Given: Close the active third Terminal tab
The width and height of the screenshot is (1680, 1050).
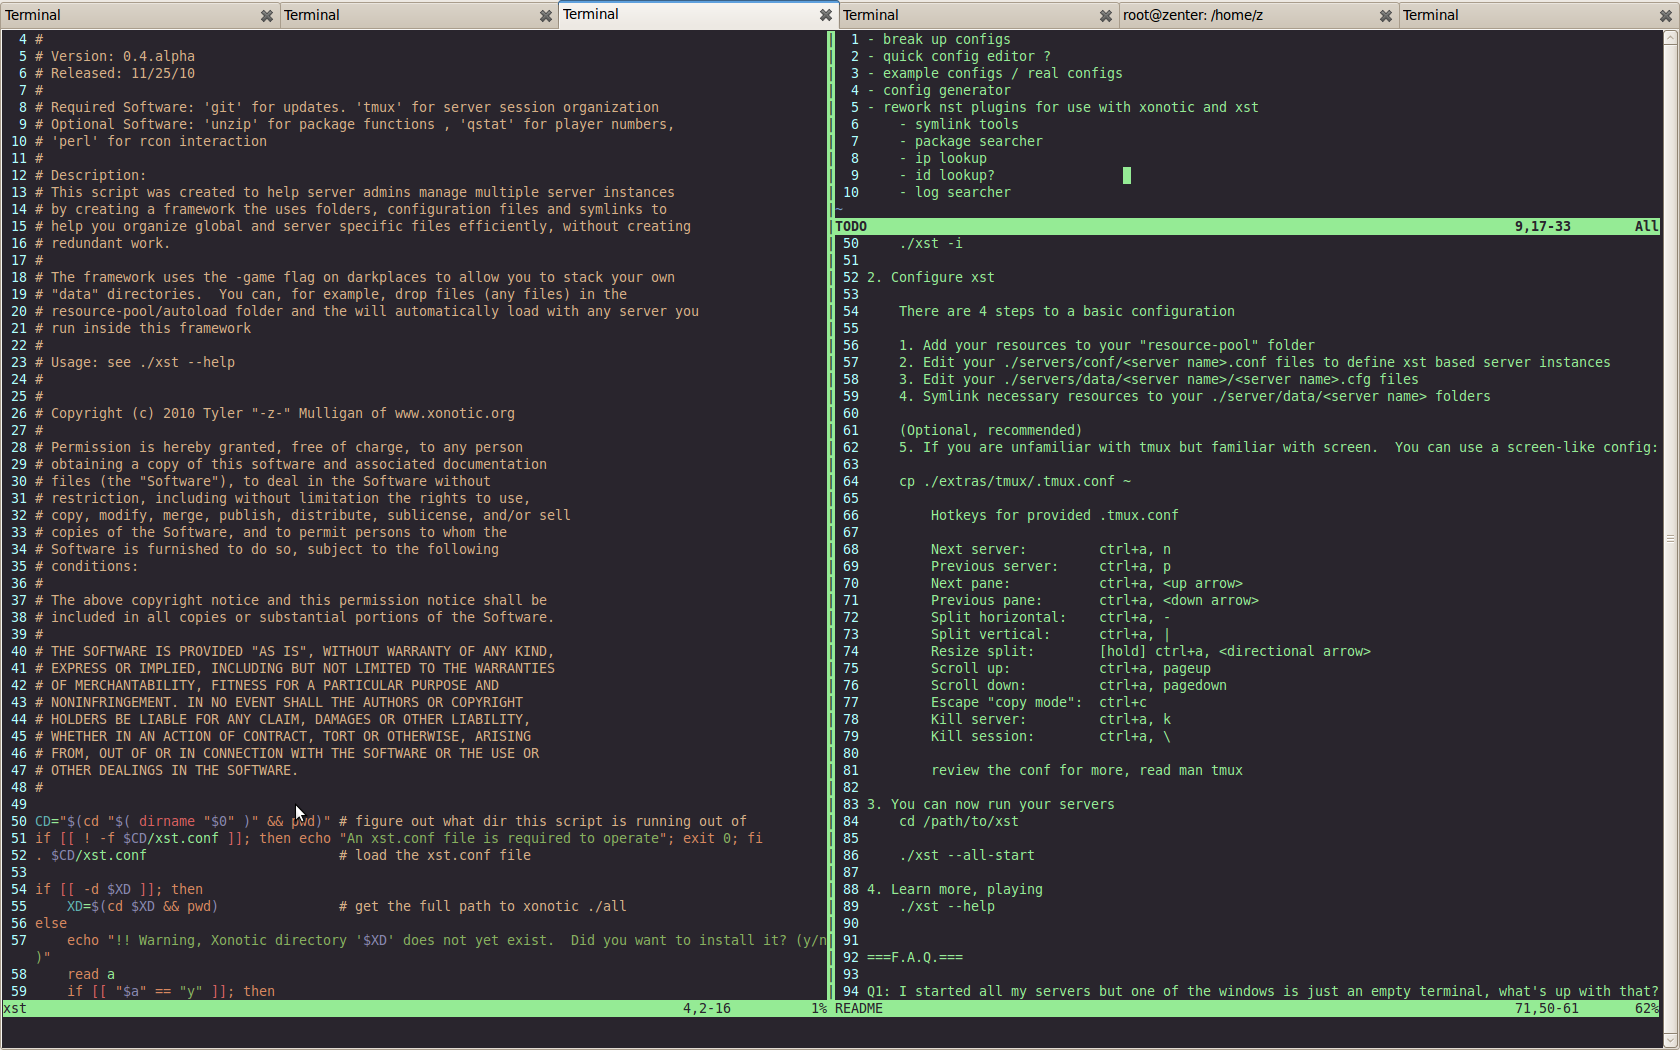Looking at the screenshot, I should (x=826, y=15).
